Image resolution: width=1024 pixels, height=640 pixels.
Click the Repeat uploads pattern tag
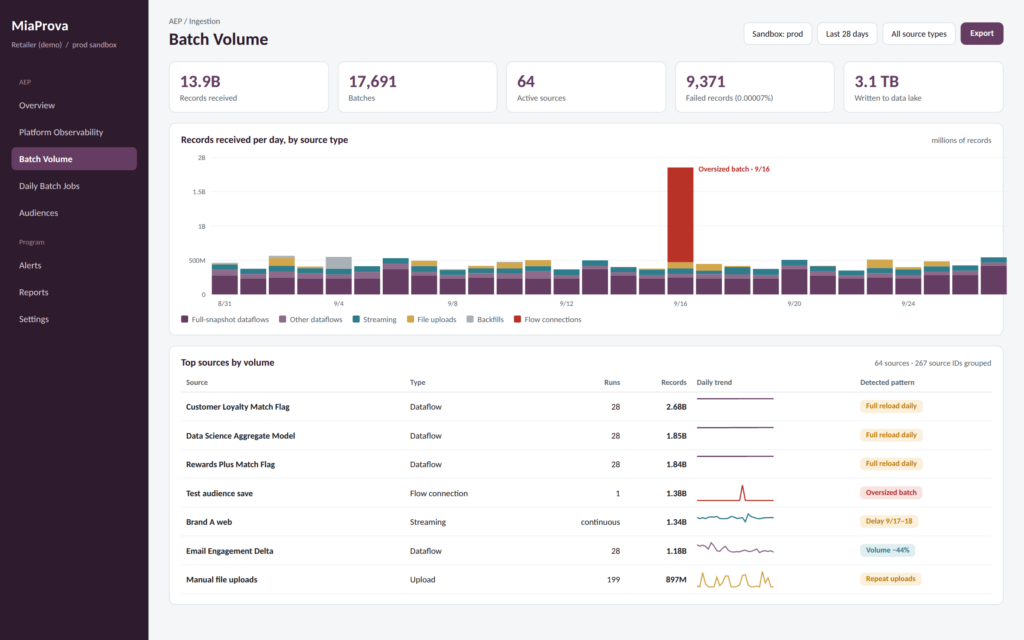890,579
